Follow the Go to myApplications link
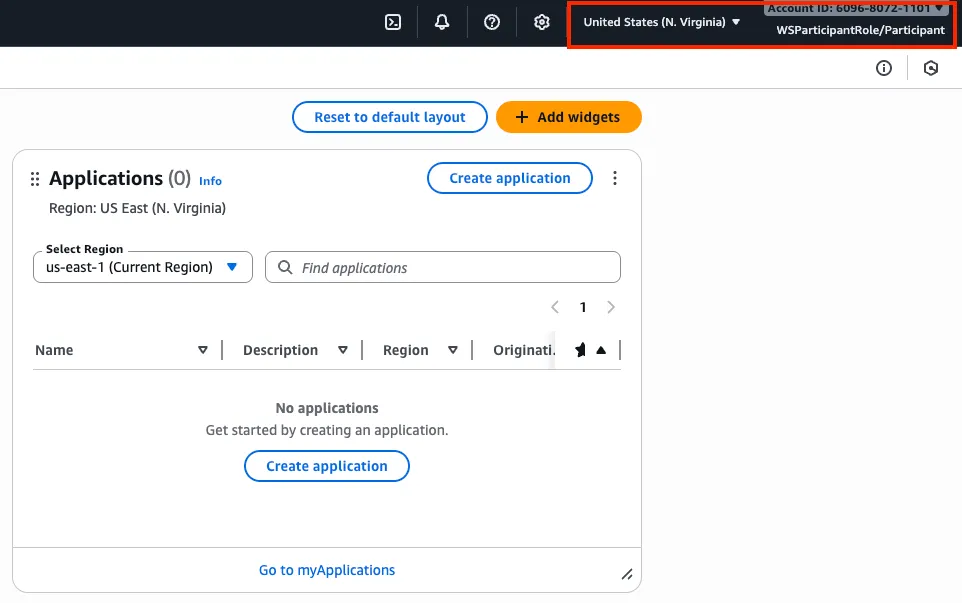Viewport: 962px width, 603px height. [x=327, y=570]
